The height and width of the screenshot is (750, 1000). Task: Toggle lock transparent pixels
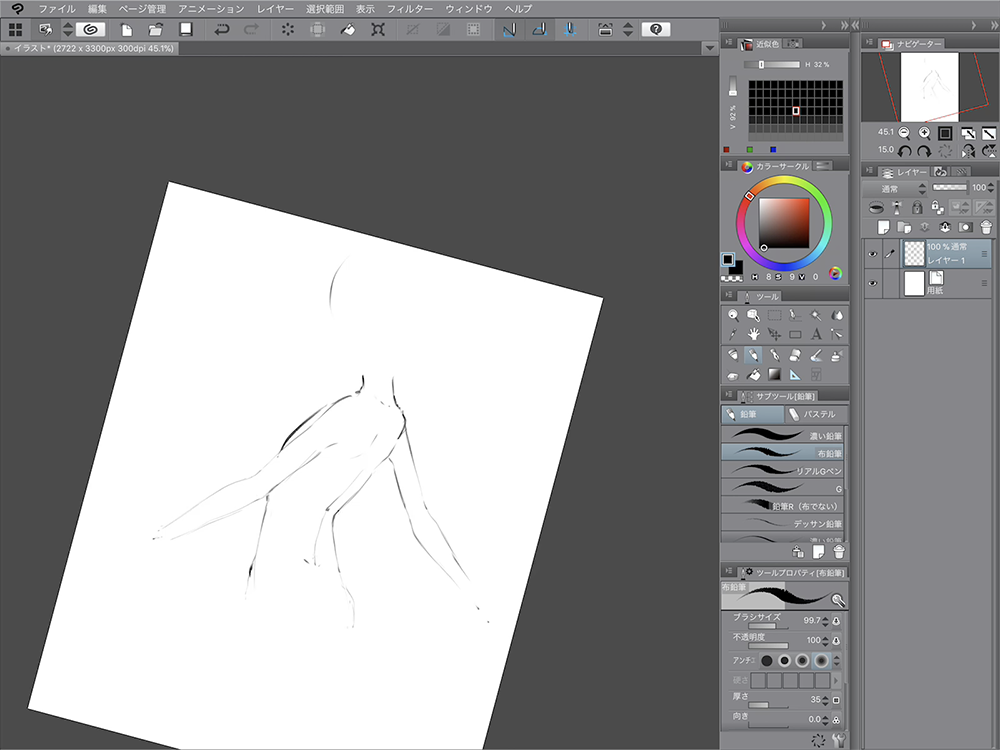point(937,207)
